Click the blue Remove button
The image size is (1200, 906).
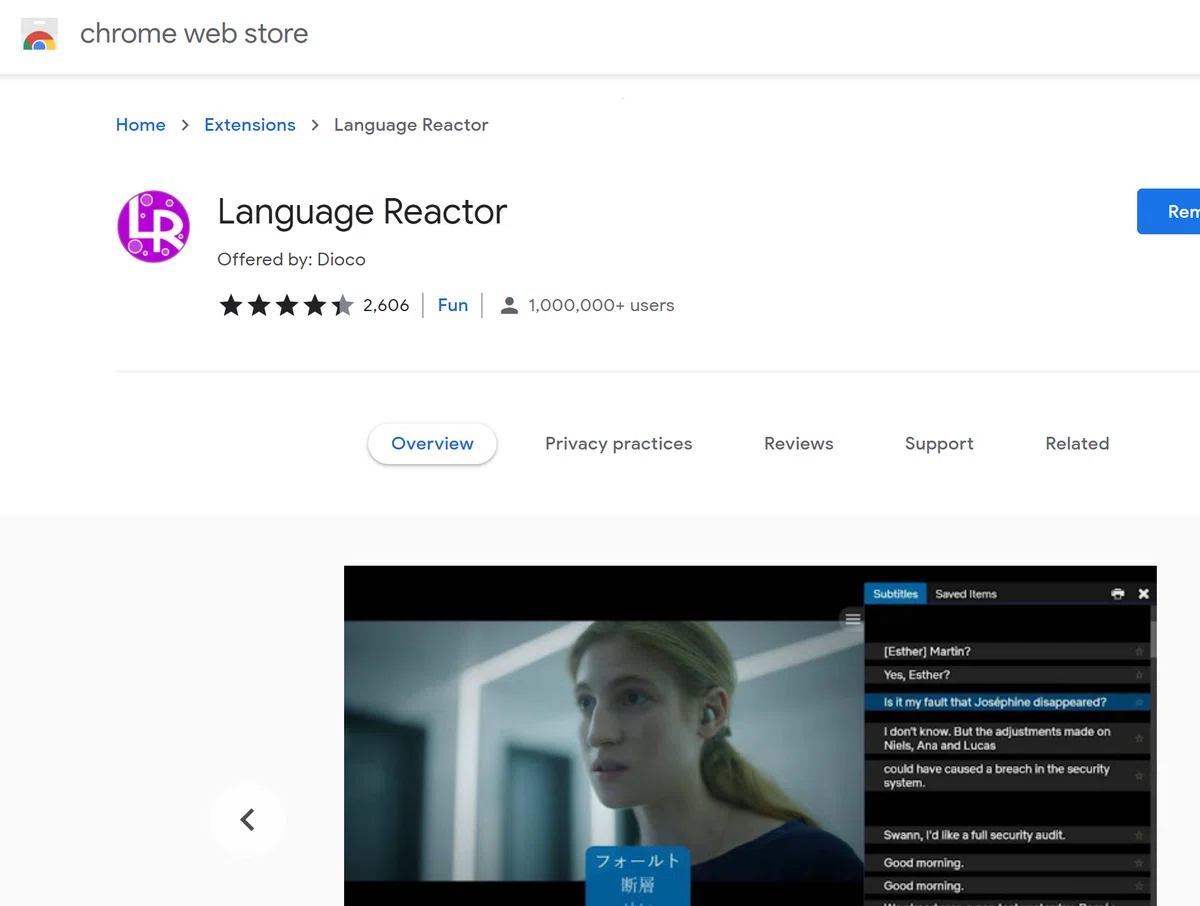point(1169,211)
